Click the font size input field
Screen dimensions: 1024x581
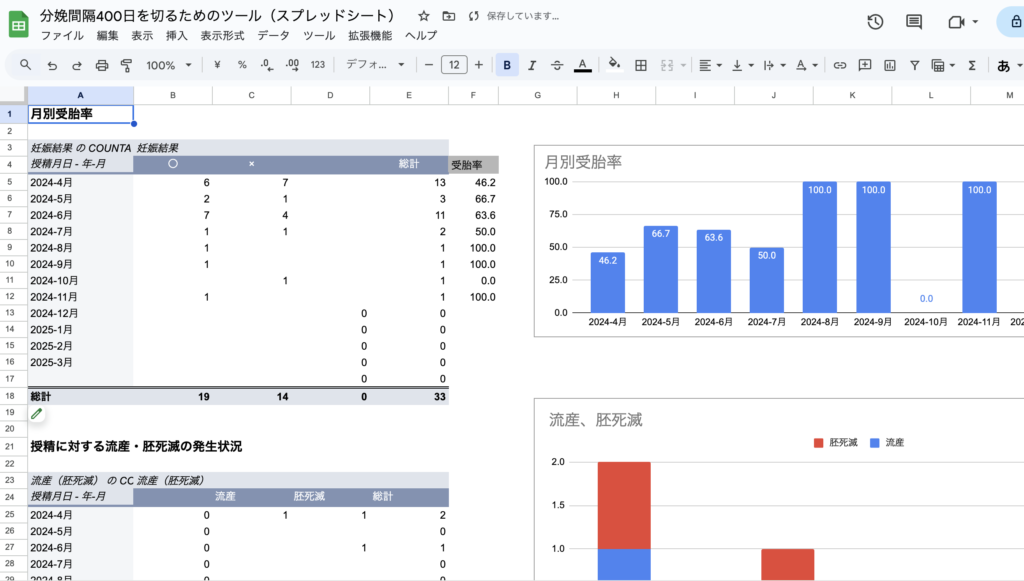point(454,65)
